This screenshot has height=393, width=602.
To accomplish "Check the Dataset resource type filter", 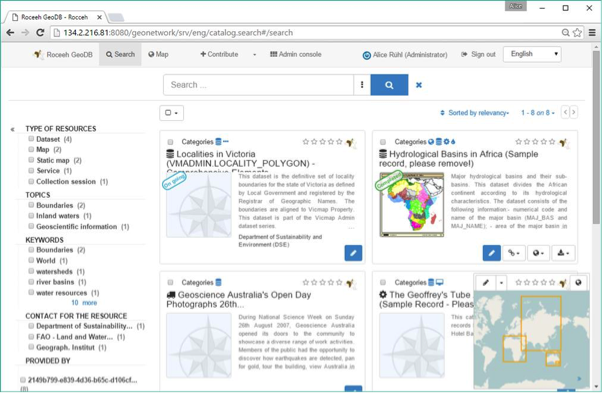I will [x=31, y=139].
